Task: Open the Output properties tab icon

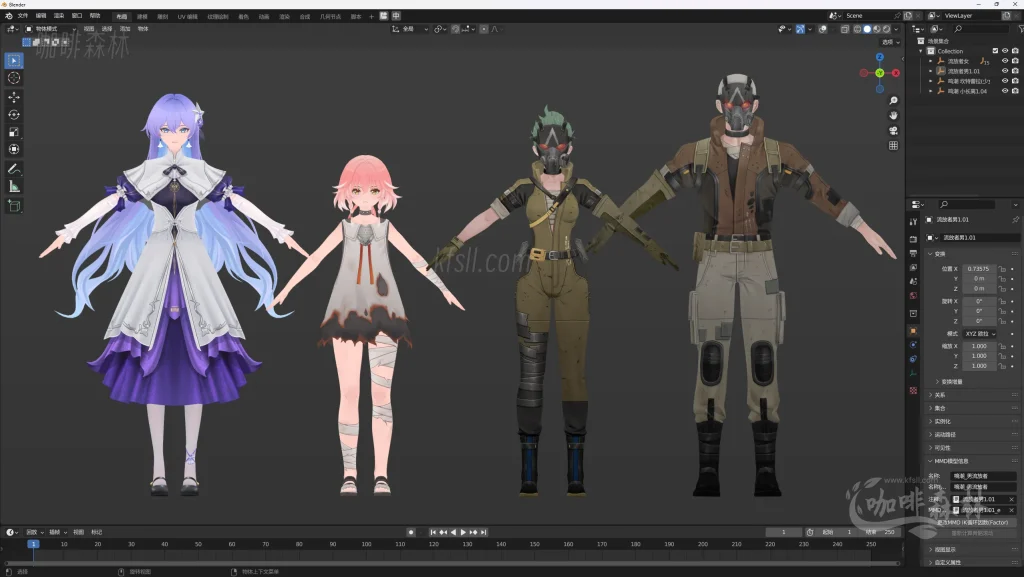Action: click(913, 253)
